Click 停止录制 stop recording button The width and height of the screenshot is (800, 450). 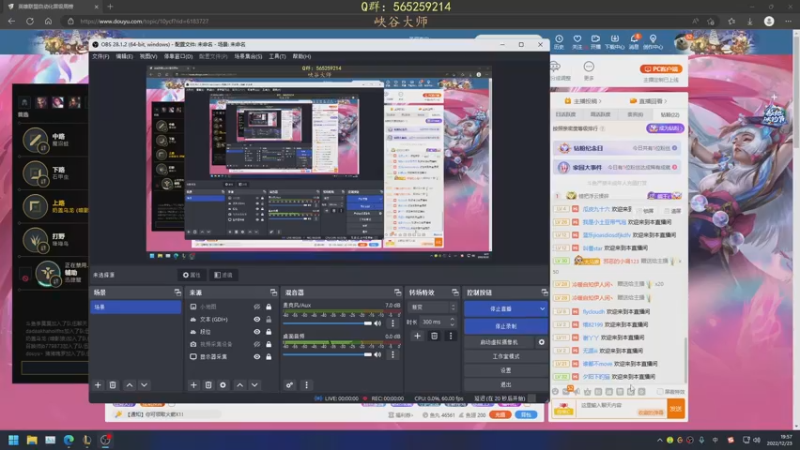point(506,326)
